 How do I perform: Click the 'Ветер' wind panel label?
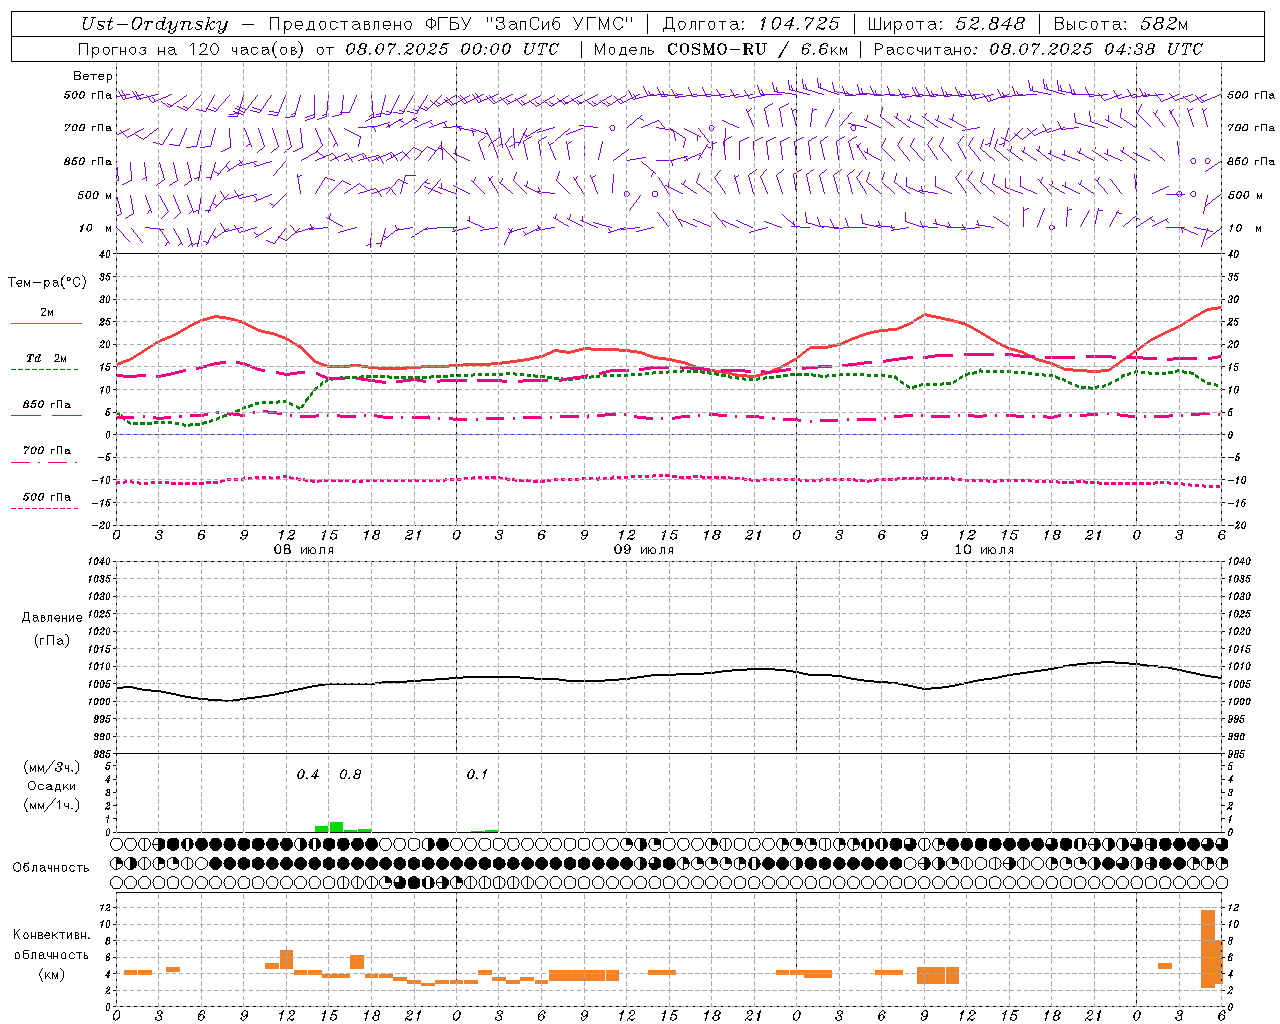pos(93,76)
